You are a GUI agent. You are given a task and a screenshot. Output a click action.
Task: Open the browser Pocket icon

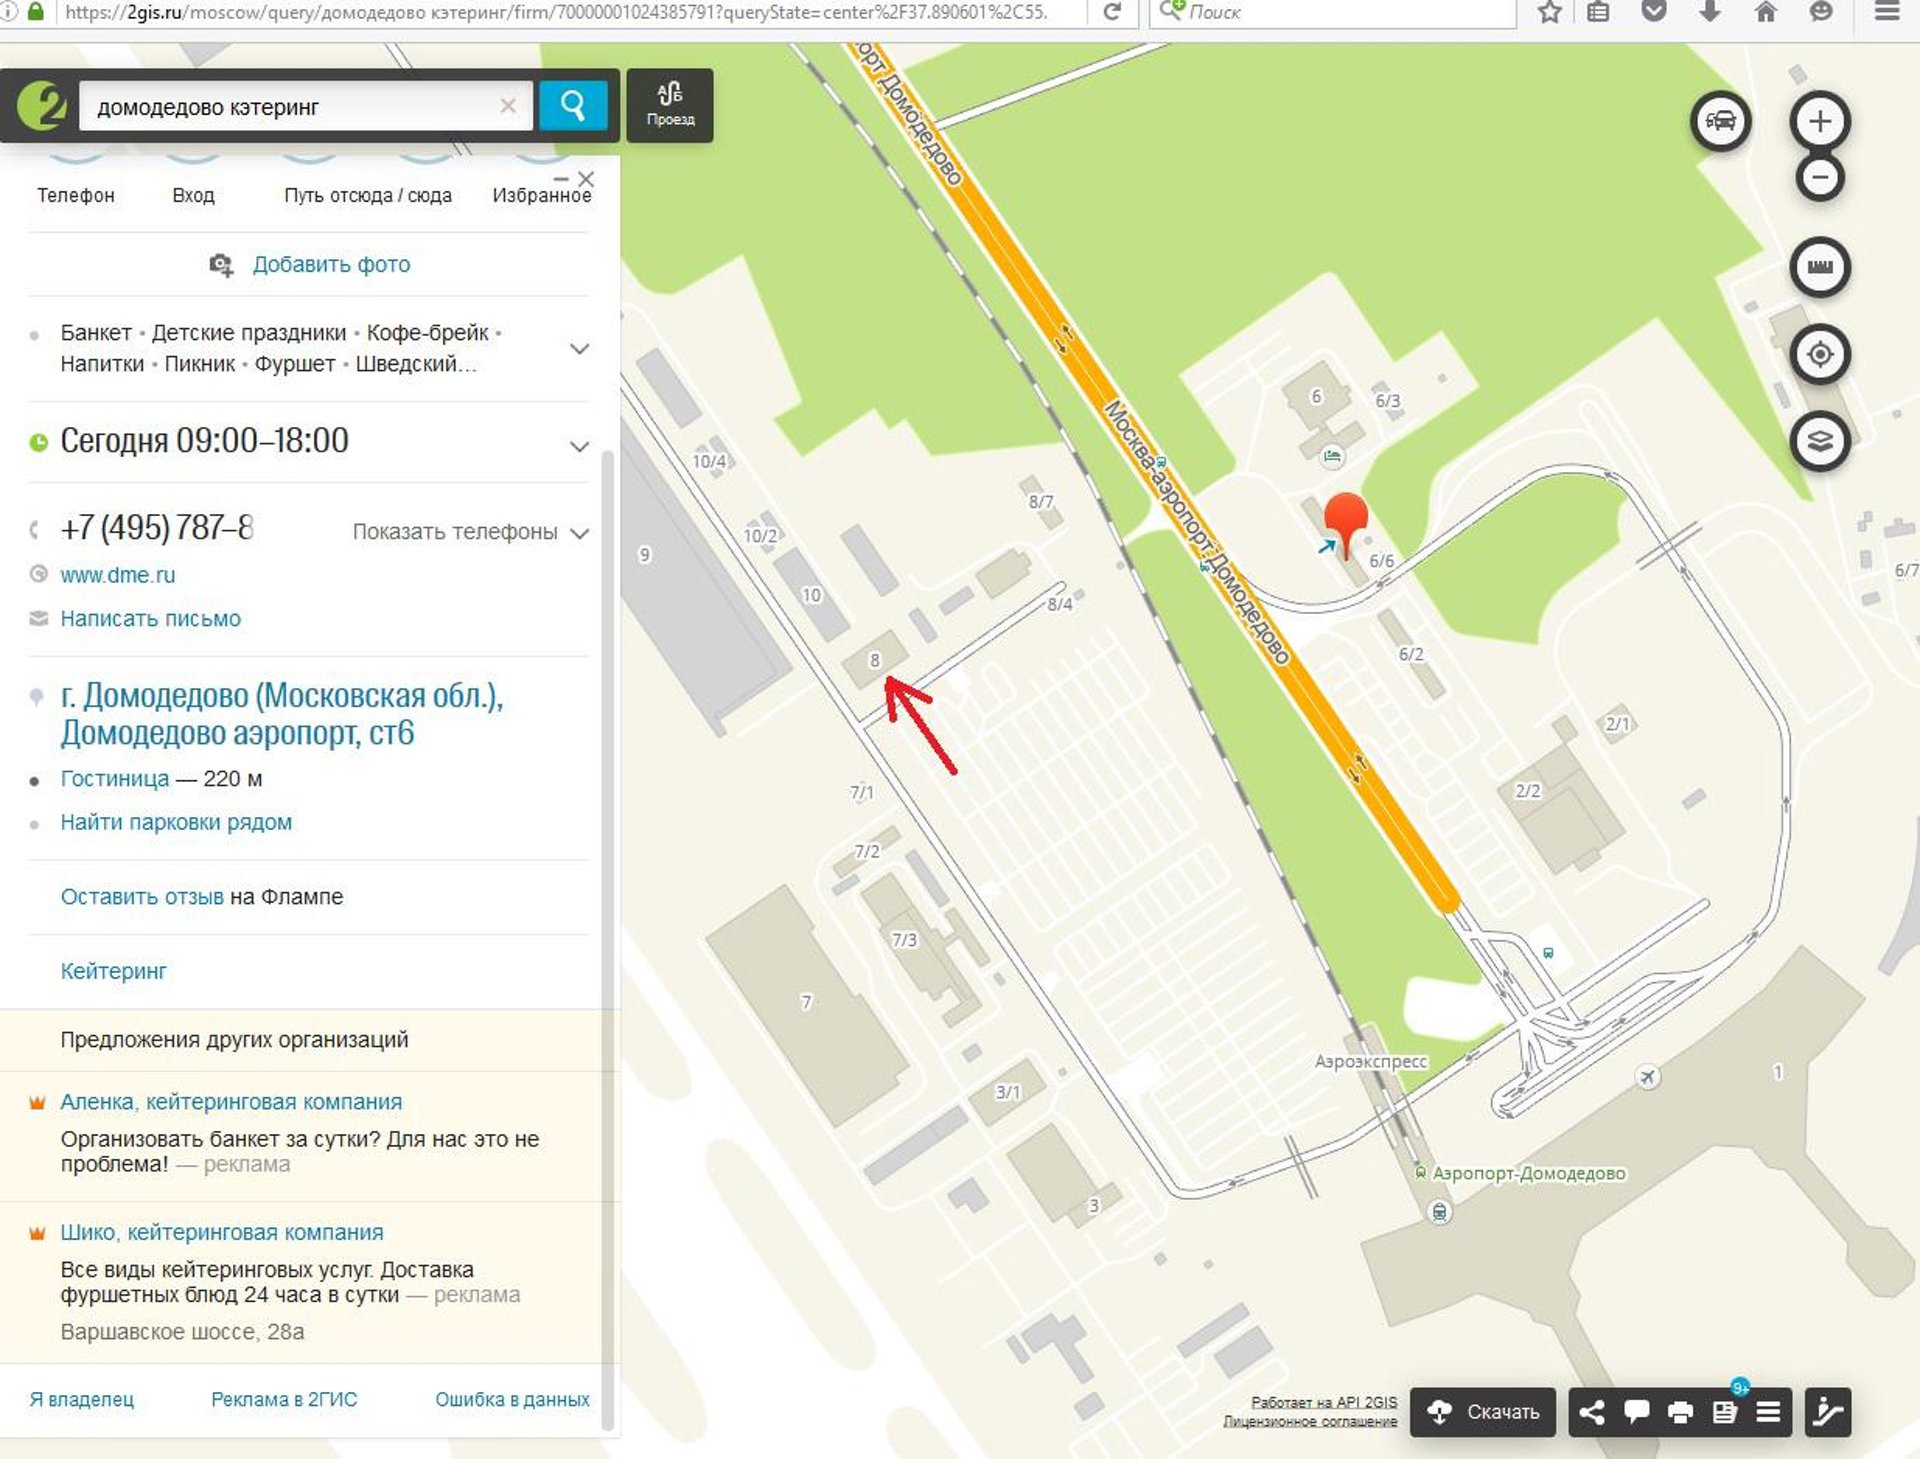point(1654,12)
